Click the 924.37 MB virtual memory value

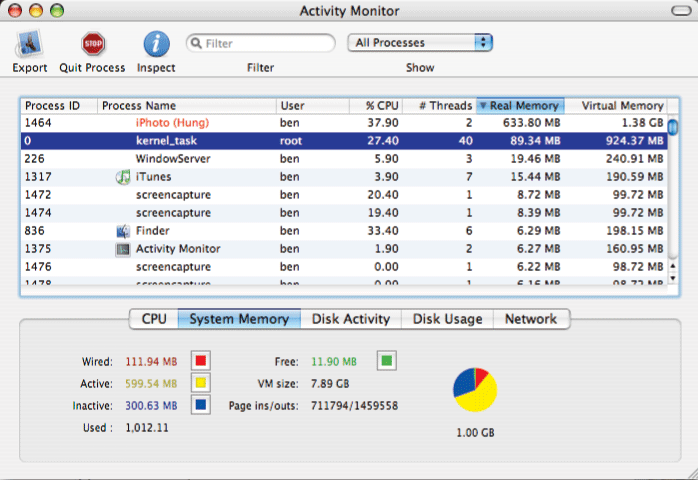tap(634, 141)
